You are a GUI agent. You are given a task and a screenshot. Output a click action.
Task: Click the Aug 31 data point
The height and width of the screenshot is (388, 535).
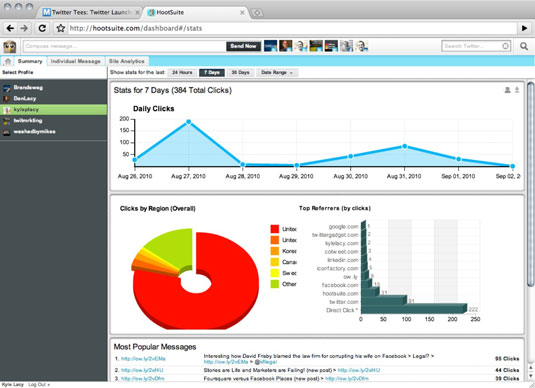pyautogui.click(x=405, y=146)
